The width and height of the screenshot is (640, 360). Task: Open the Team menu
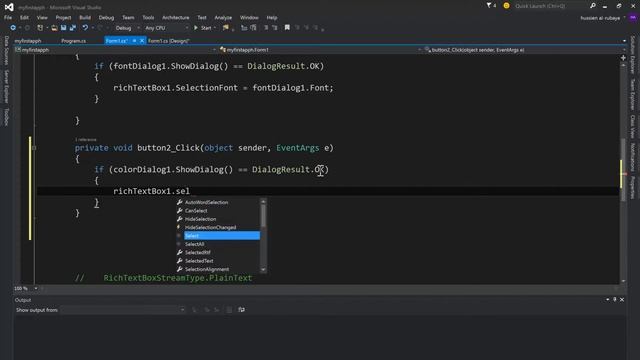(x=128, y=18)
